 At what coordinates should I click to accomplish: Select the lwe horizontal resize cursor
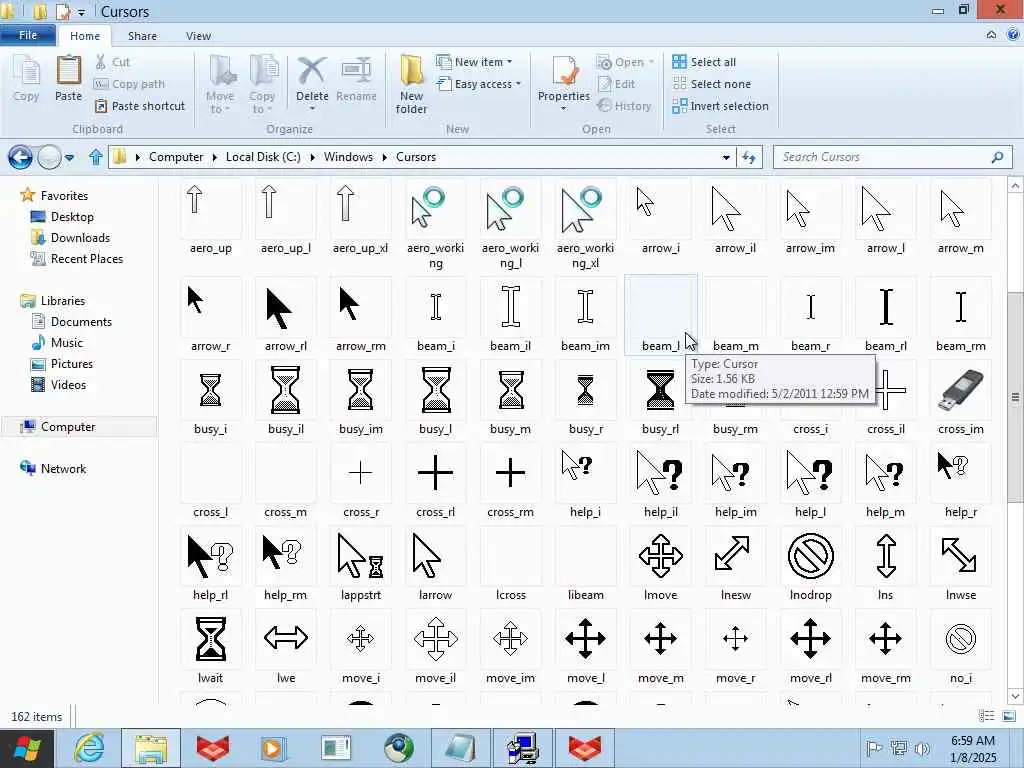285,647
